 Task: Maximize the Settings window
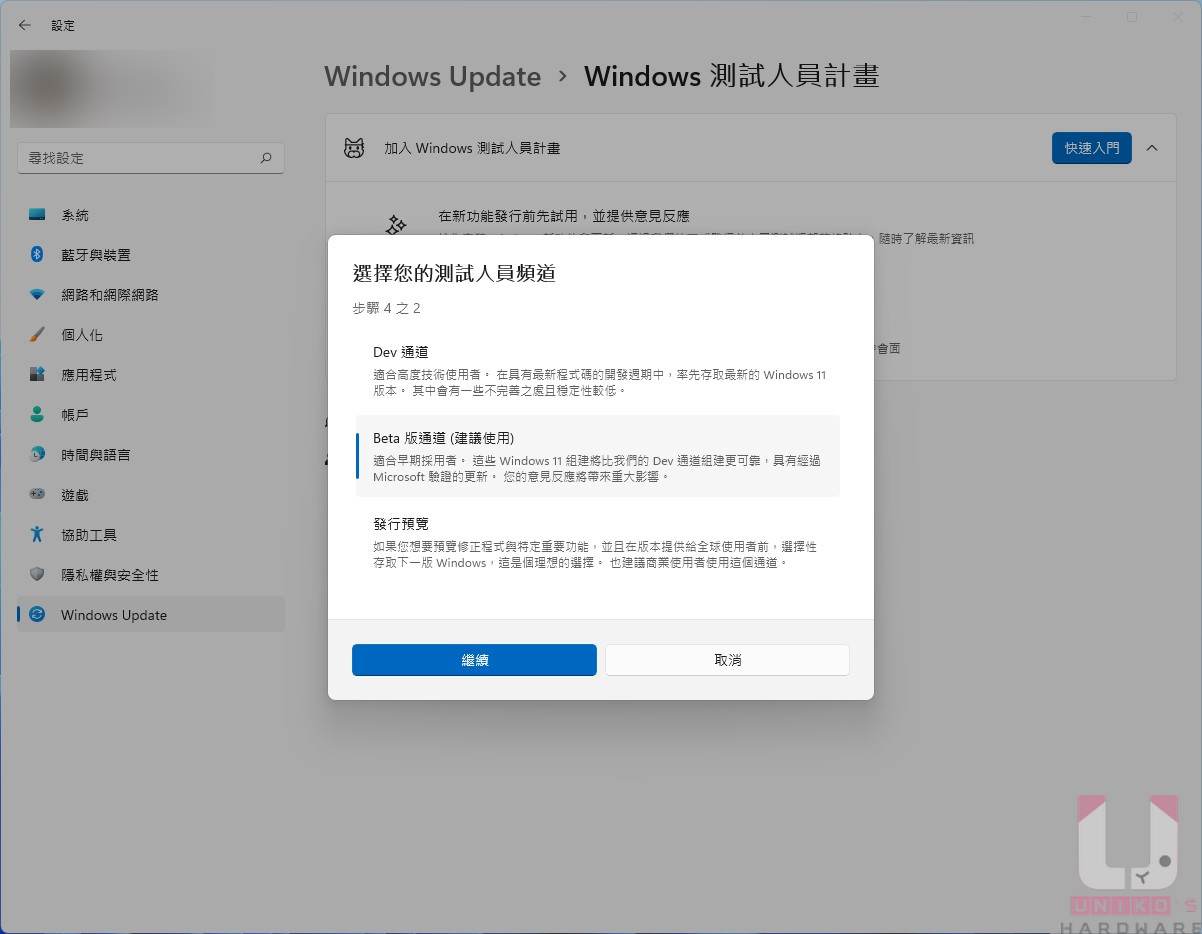click(1132, 17)
